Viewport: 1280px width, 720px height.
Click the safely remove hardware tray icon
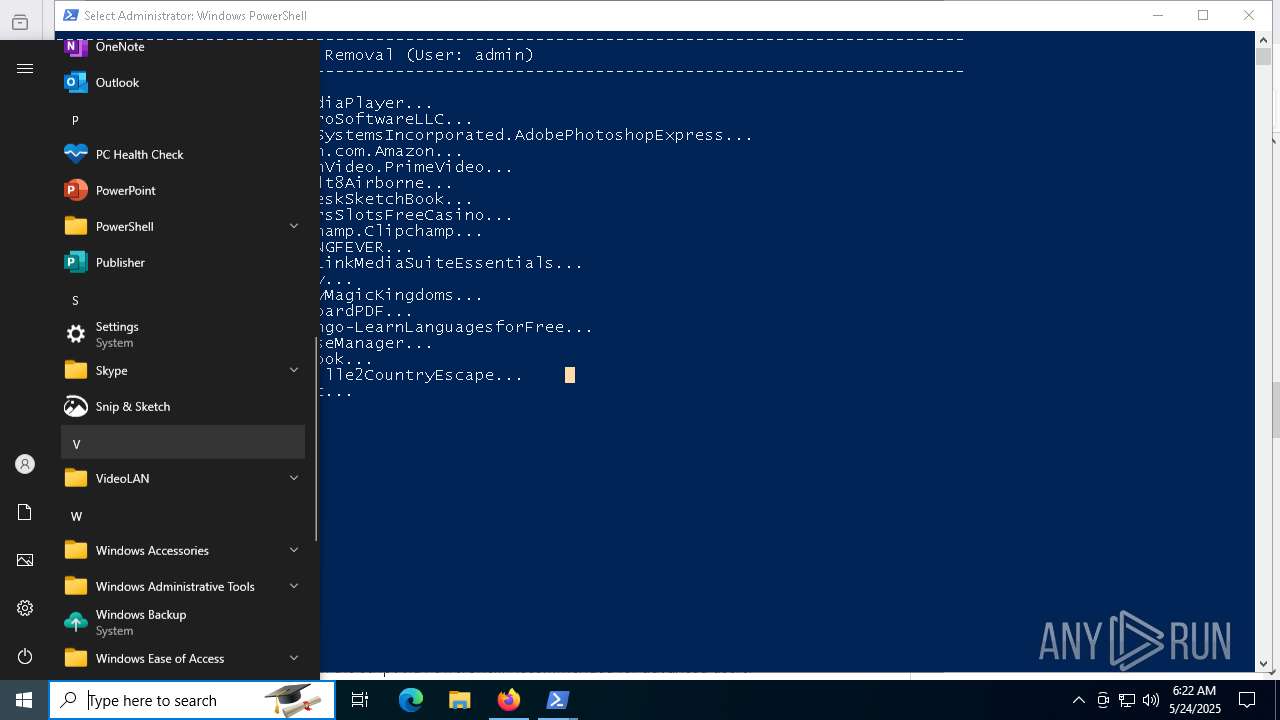point(1103,700)
